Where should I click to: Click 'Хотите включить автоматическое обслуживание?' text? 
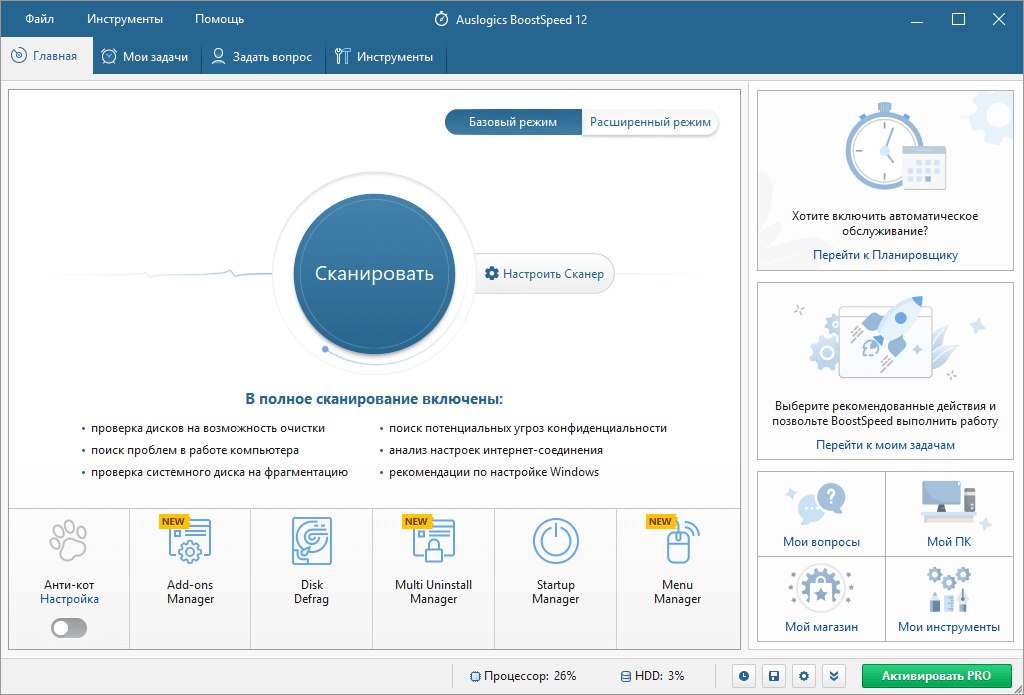point(885,223)
